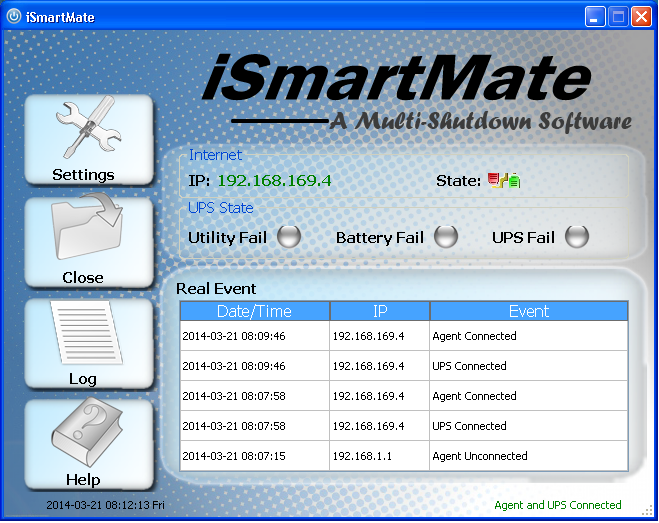This screenshot has height=523, width=659.
Task: Click the Battery Fail label
Action: pos(380,238)
